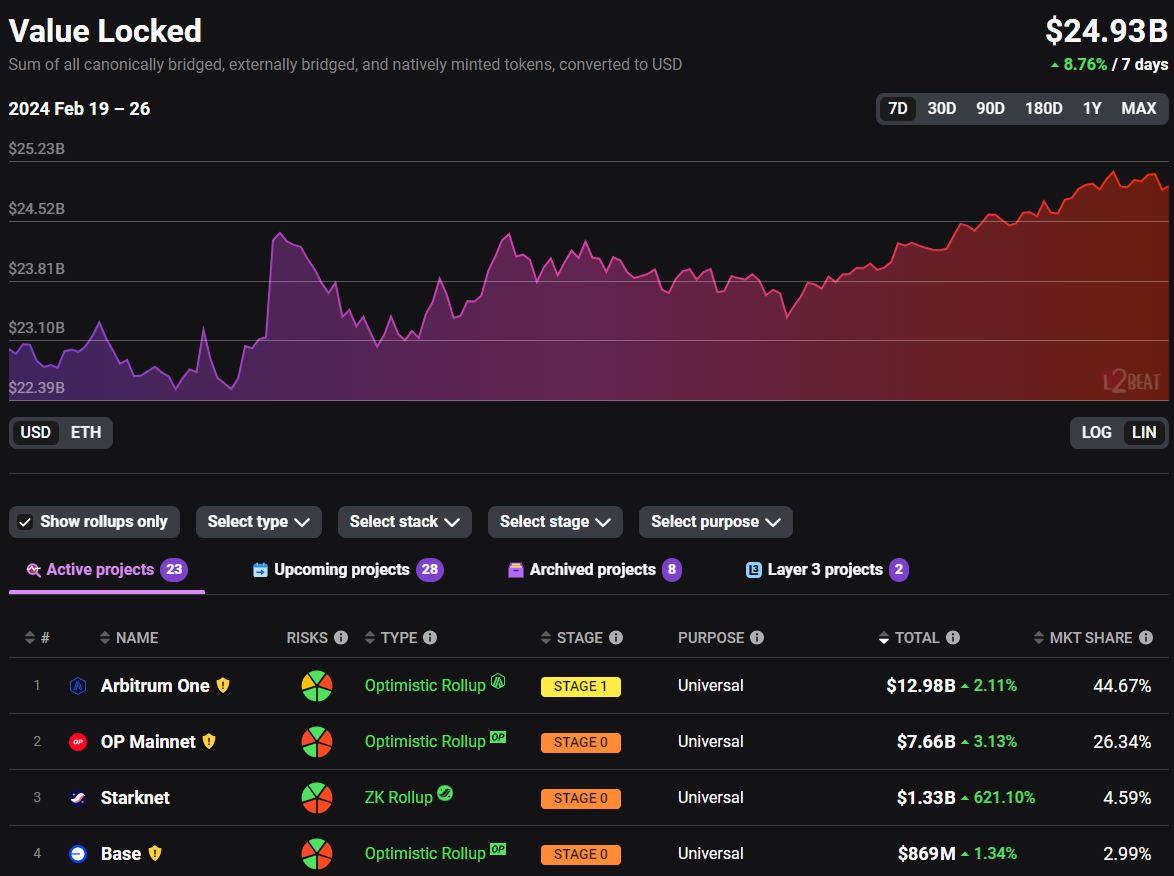Click the Base project logo icon
This screenshot has height=876, width=1174.
pos(78,854)
